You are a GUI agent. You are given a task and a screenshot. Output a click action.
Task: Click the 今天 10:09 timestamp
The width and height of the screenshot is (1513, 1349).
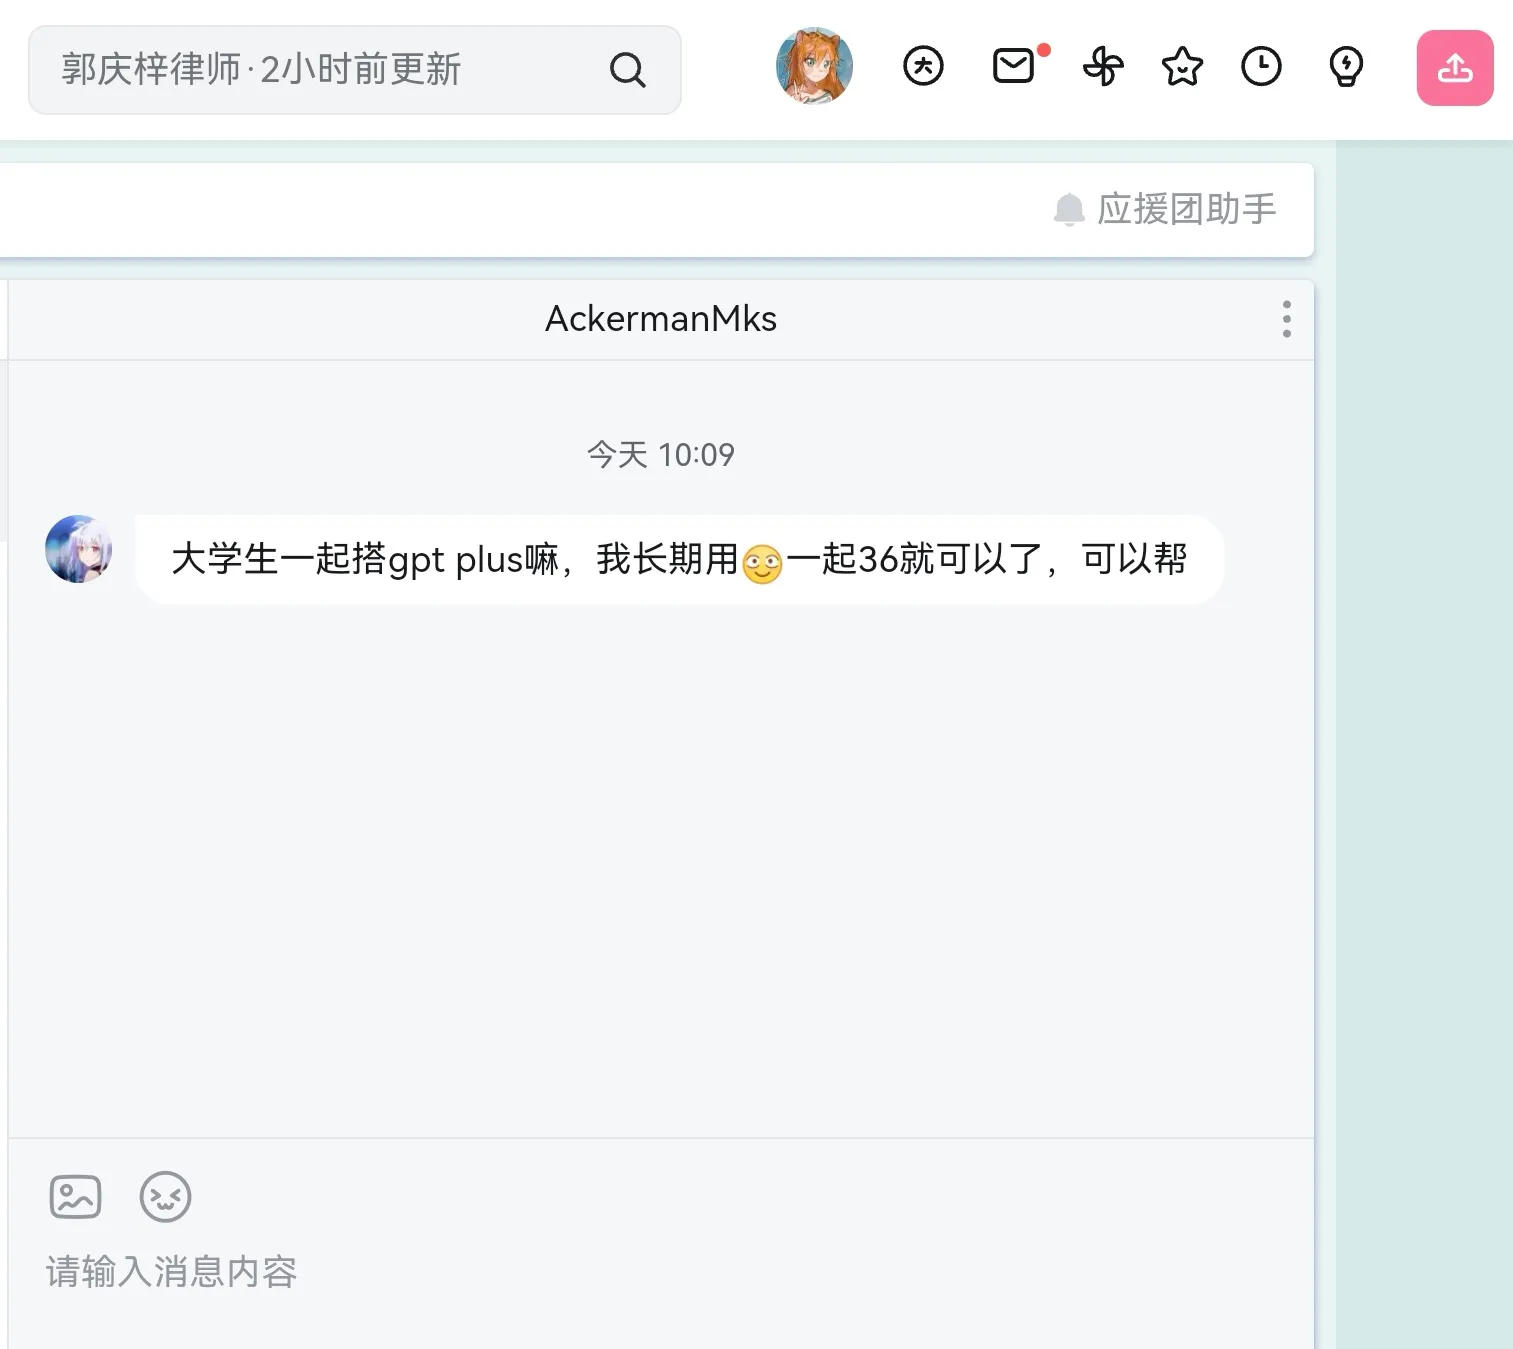(x=660, y=455)
